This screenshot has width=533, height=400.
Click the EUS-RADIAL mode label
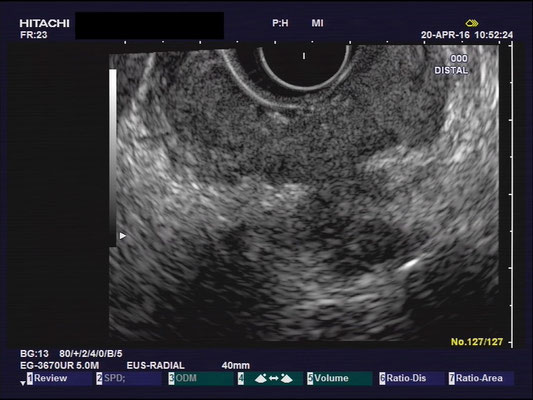tap(156, 366)
